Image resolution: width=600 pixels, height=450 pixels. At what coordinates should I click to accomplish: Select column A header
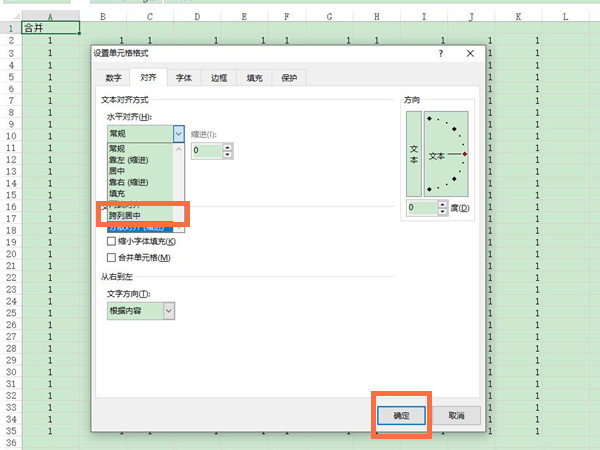[x=51, y=16]
